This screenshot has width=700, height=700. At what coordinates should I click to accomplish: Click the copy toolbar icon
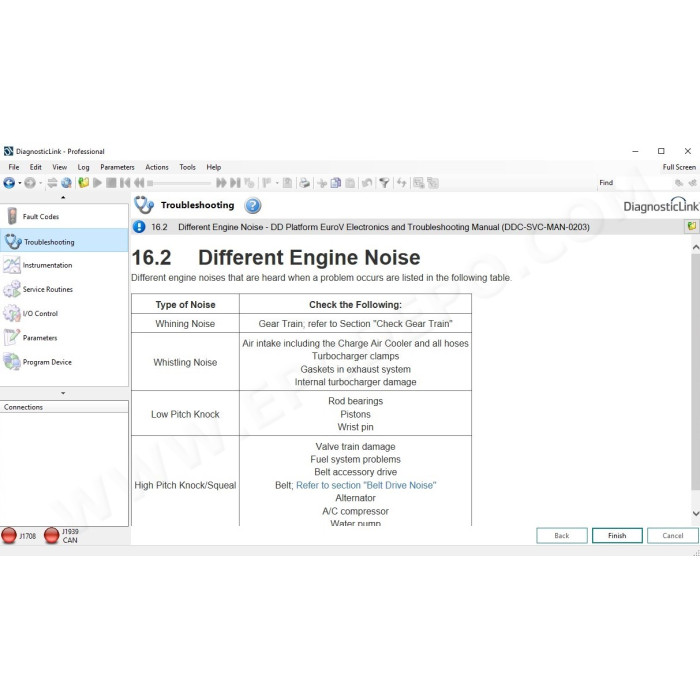(336, 183)
